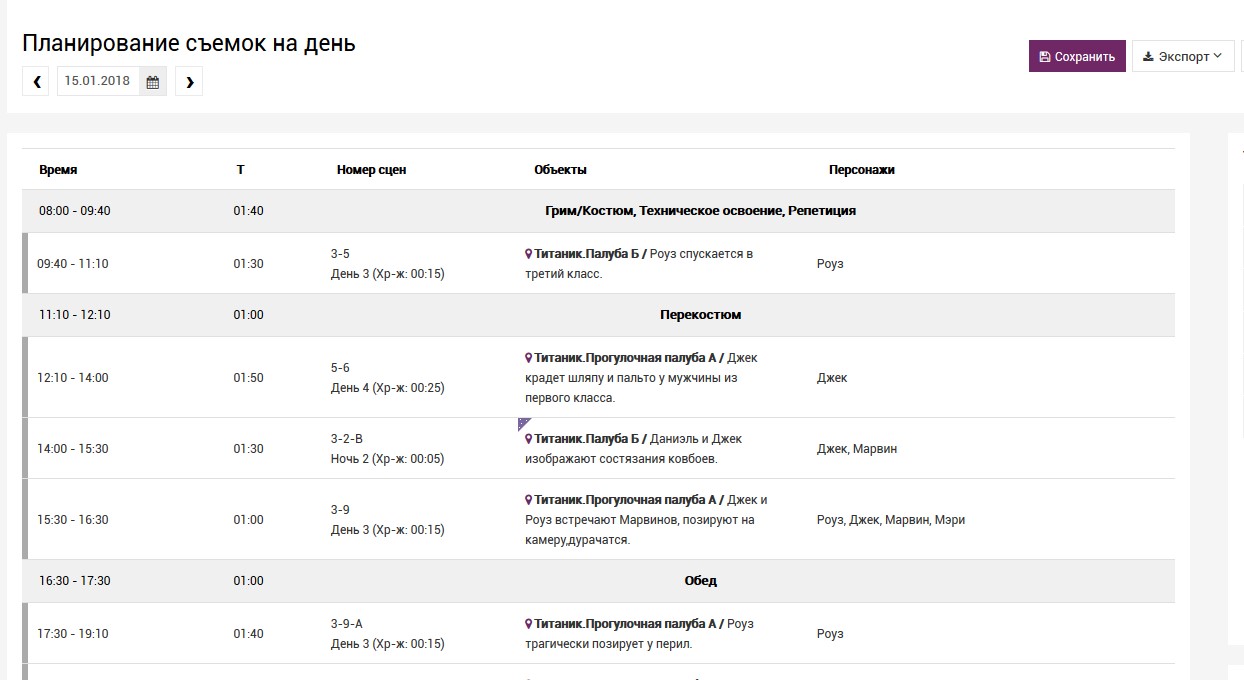Click the Грим/Костюм preparation row
Image resolution: width=1244 pixels, height=680 pixels.
700,211
